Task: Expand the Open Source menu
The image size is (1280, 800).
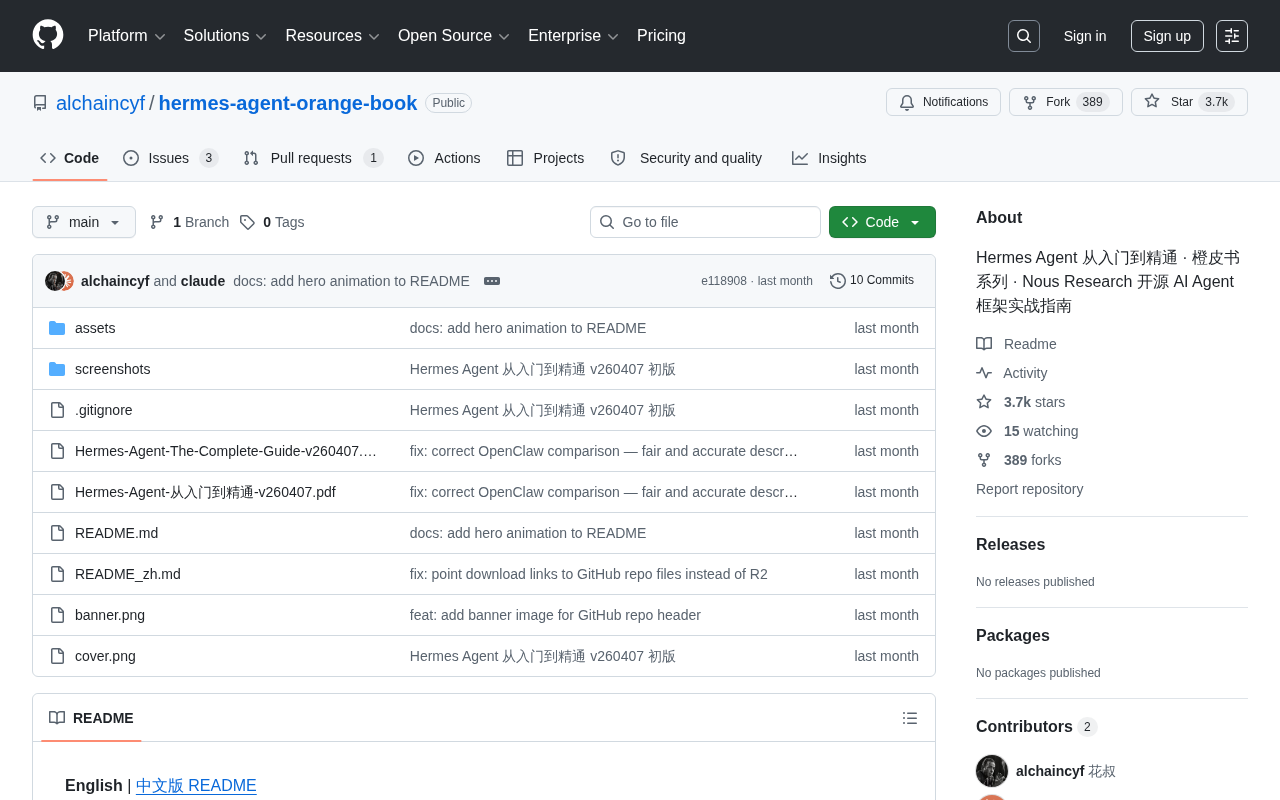Action: click(x=454, y=36)
